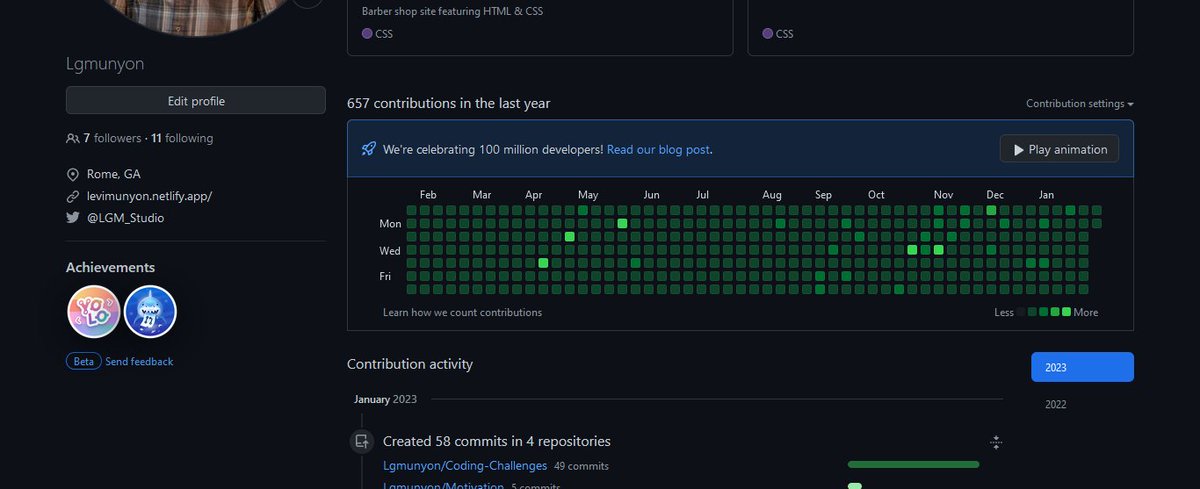Click the Feb month label on the graph
Screen dimensions: 1200x489
click(x=428, y=195)
